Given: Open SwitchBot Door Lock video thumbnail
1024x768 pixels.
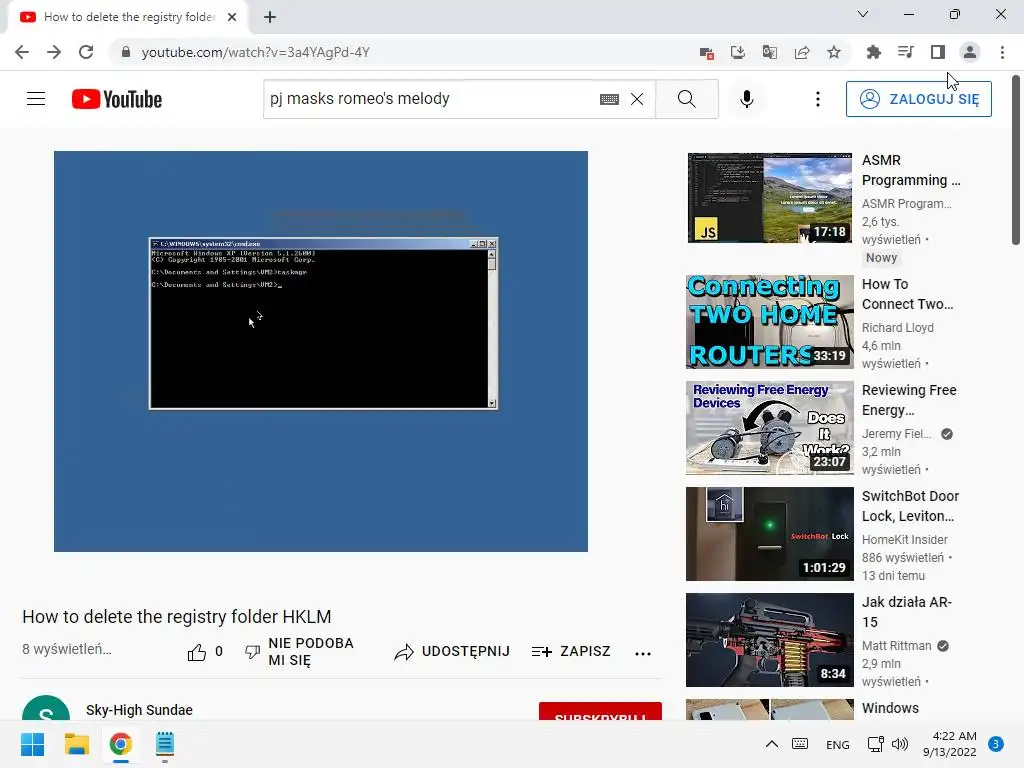Looking at the screenshot, I should click(769, 534).
